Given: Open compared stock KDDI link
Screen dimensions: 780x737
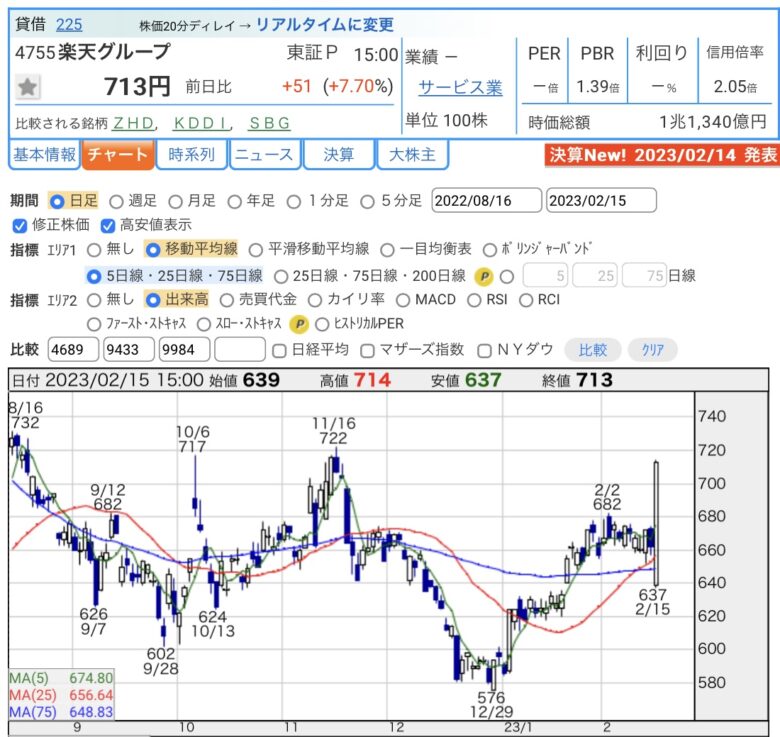Looking at the screenshot, I should coord(202,123).
